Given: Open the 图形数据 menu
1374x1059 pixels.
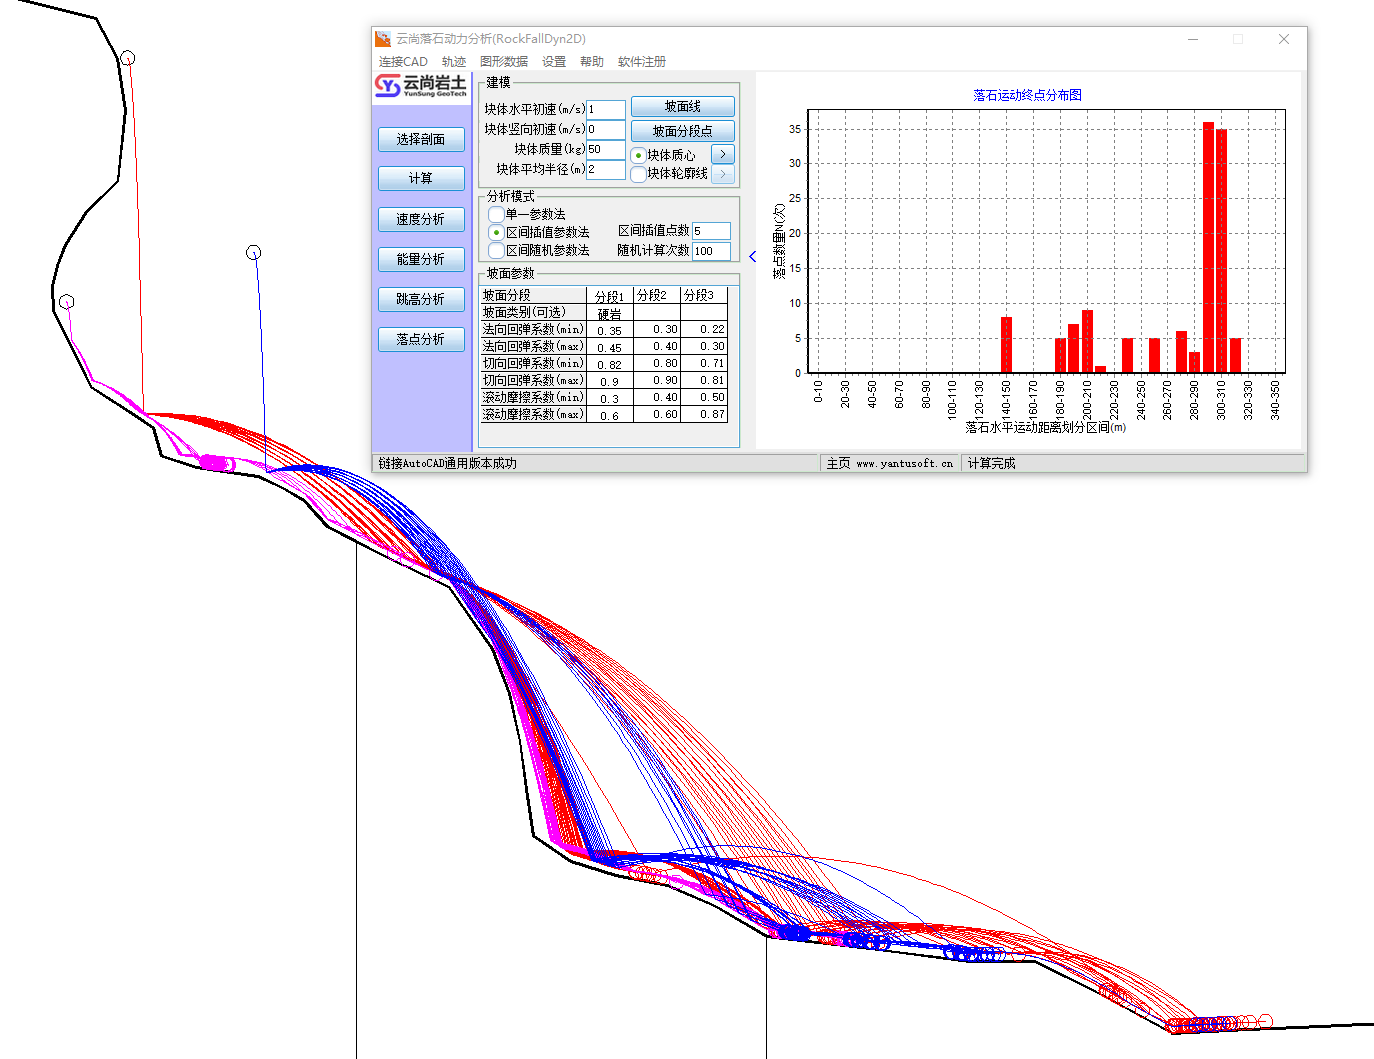Looking at the screenshot, I should click(x=504, y=62).
